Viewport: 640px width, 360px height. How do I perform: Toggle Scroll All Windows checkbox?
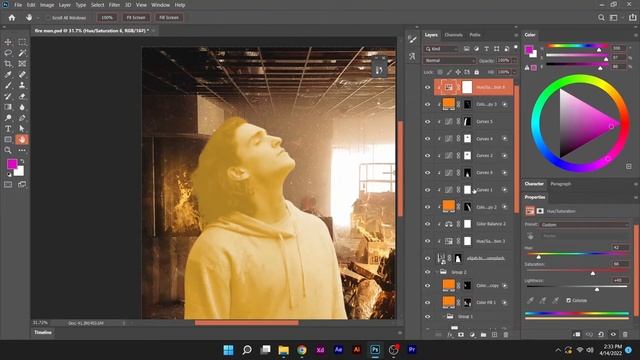click(48, 18)
